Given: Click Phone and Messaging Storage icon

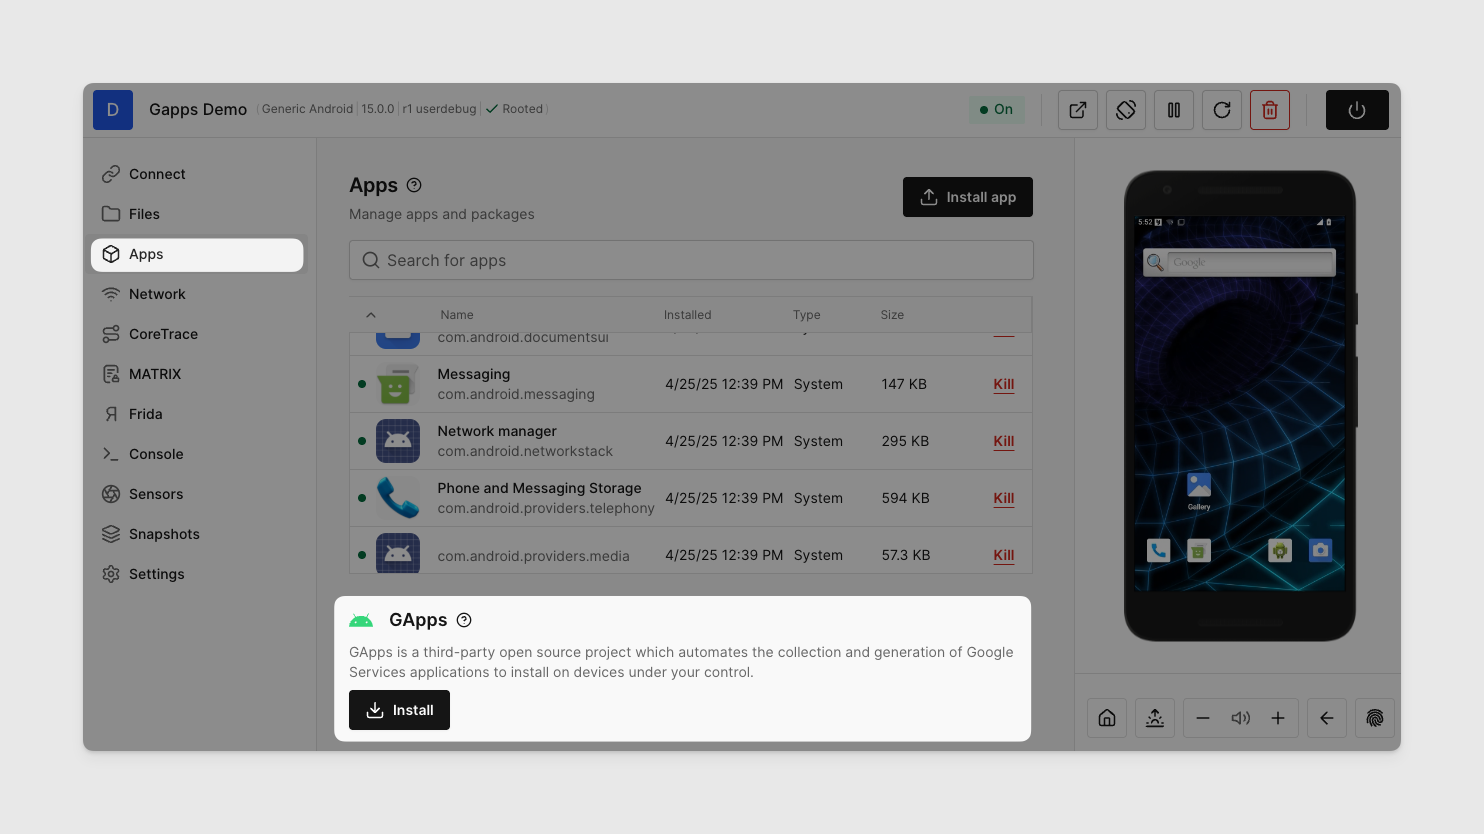Looking at the screenshot, I should 398,498.
